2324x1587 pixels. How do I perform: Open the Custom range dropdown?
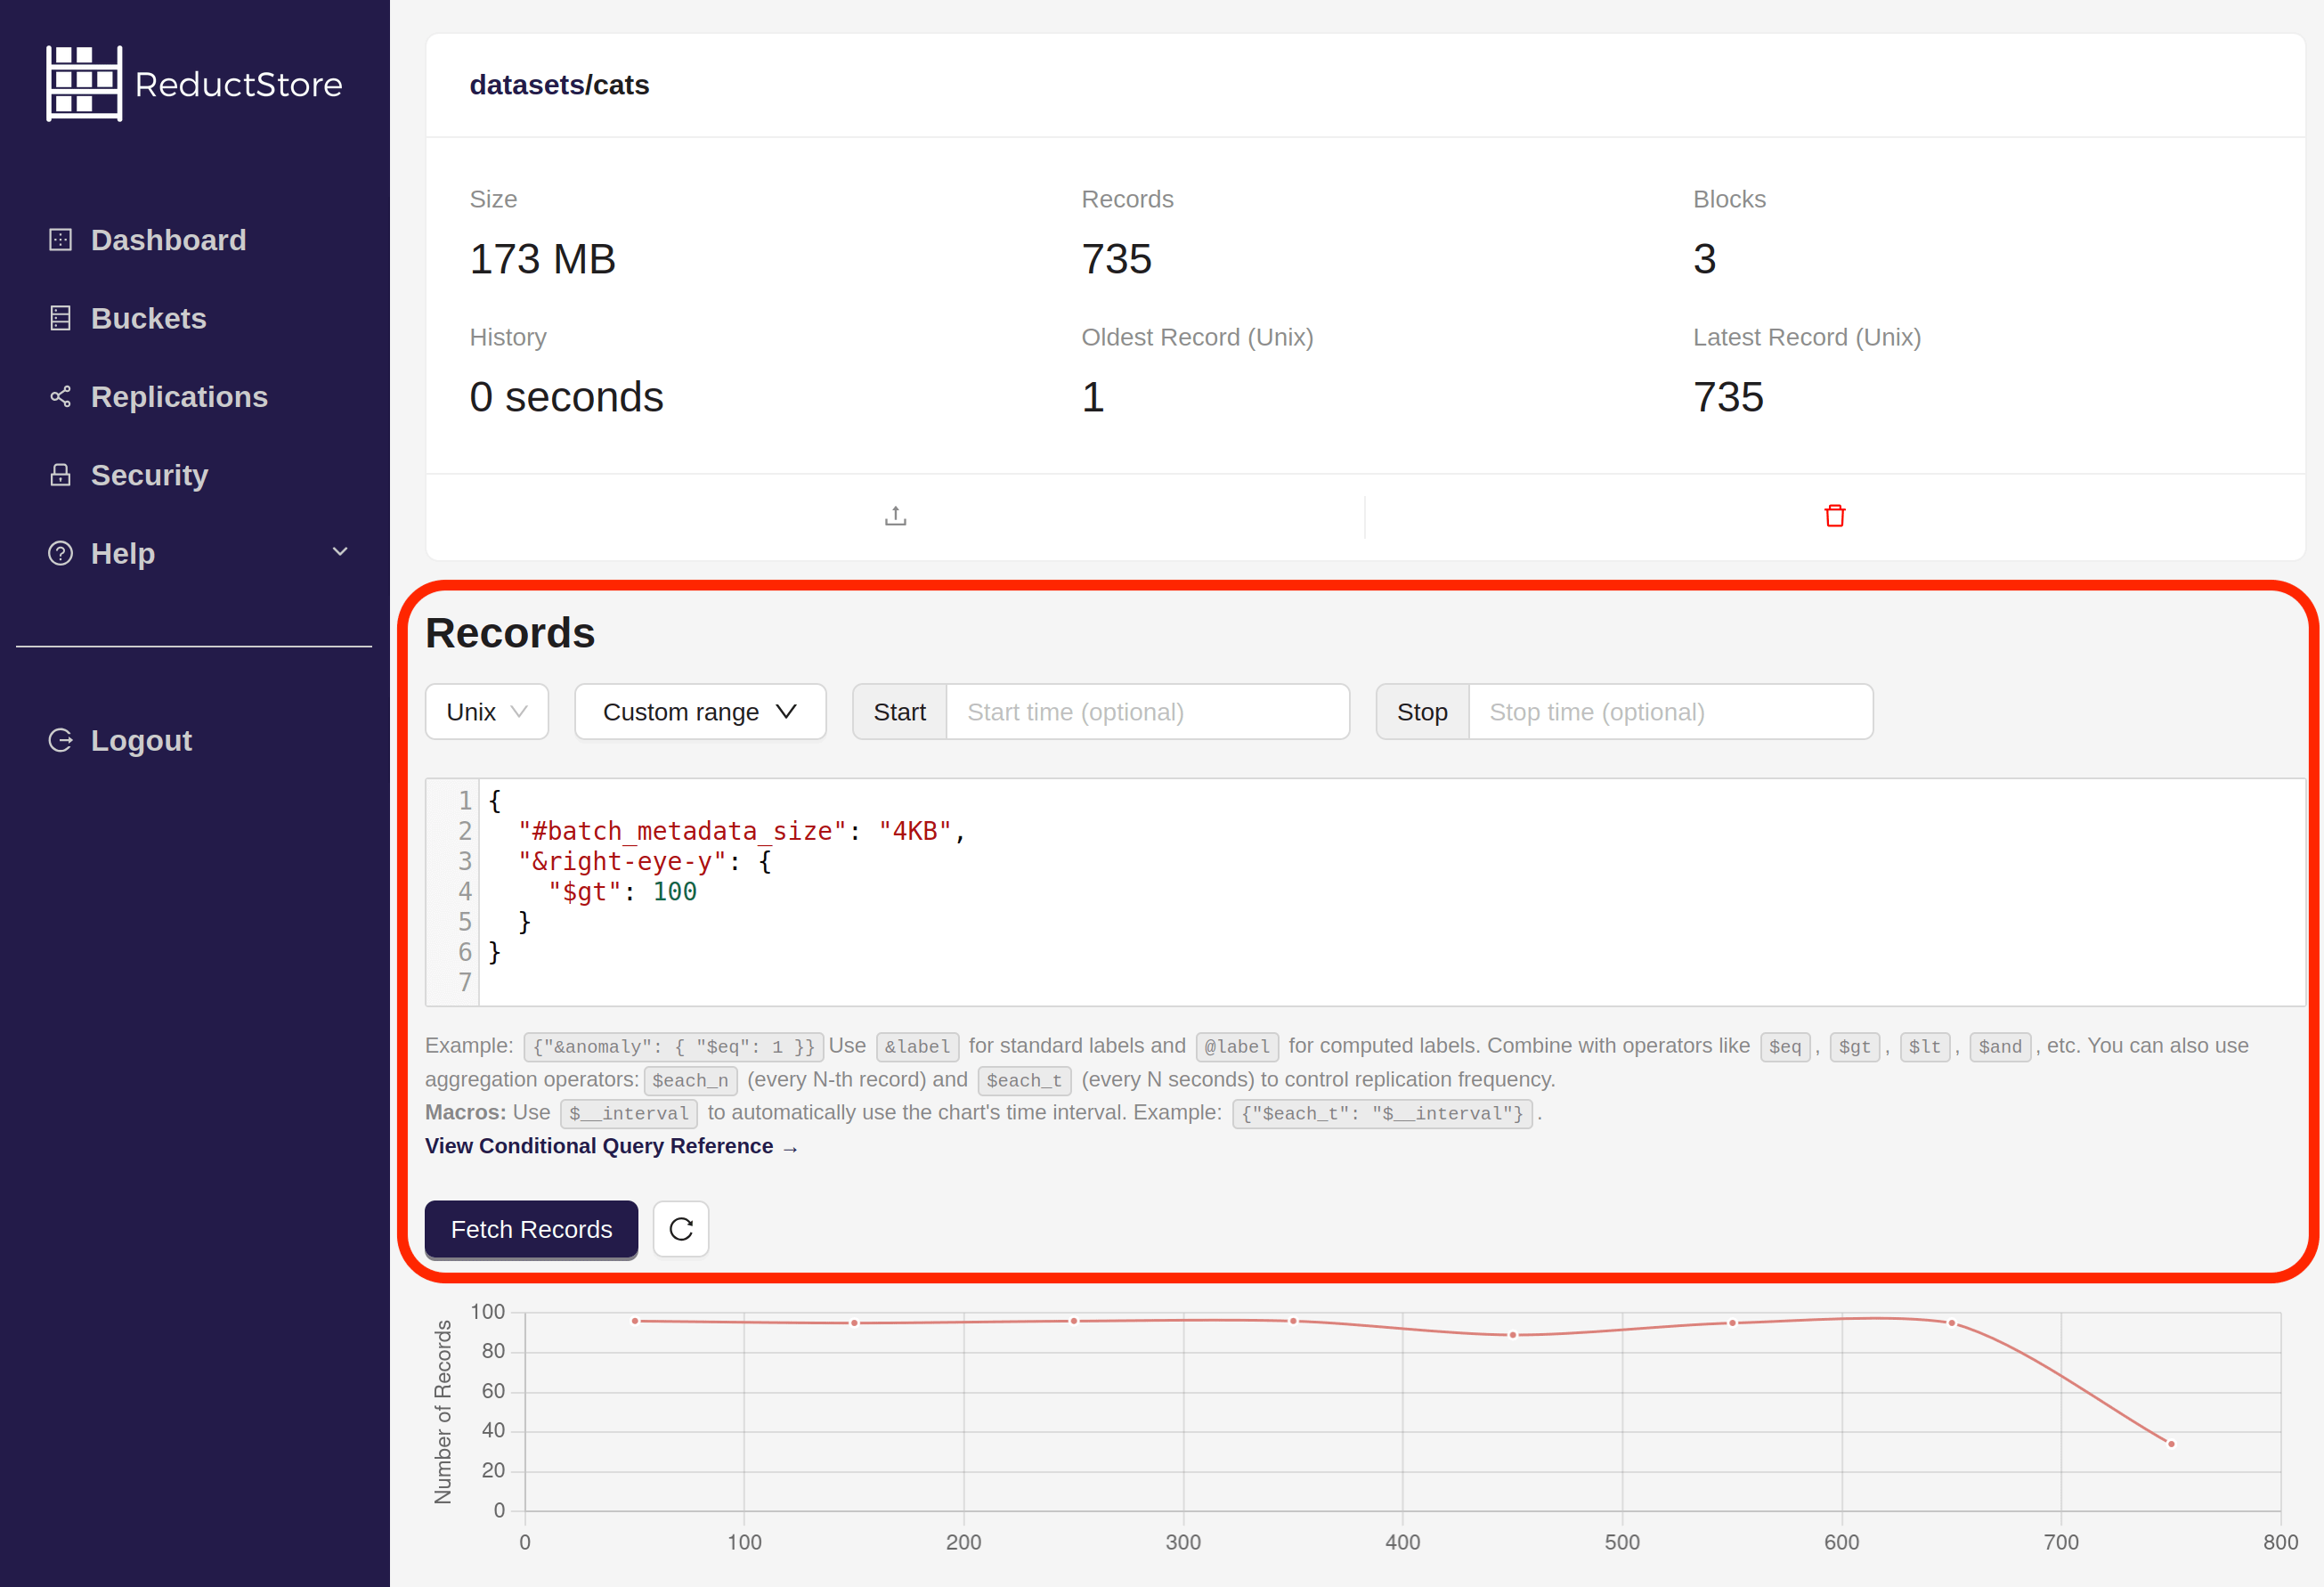click(699, 711)
